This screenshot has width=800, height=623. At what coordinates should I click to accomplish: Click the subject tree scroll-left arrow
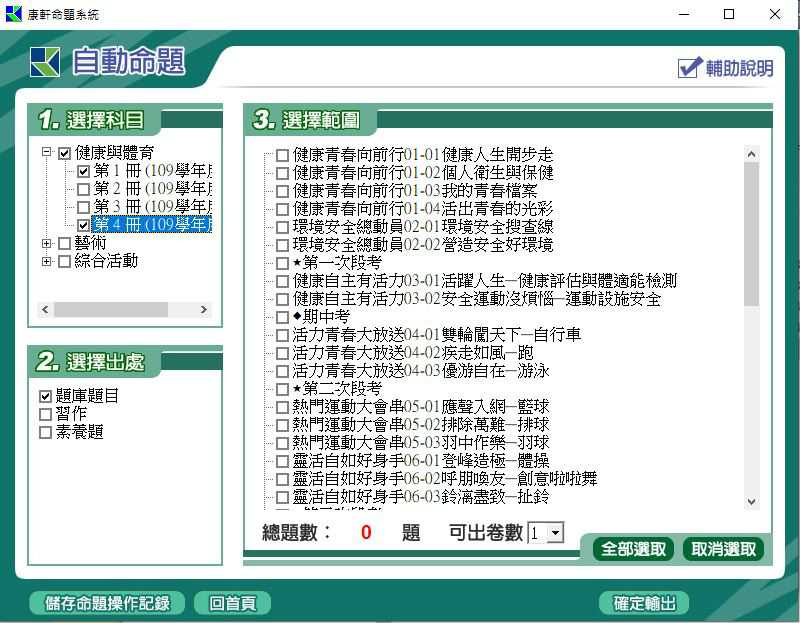pos(45,310)
